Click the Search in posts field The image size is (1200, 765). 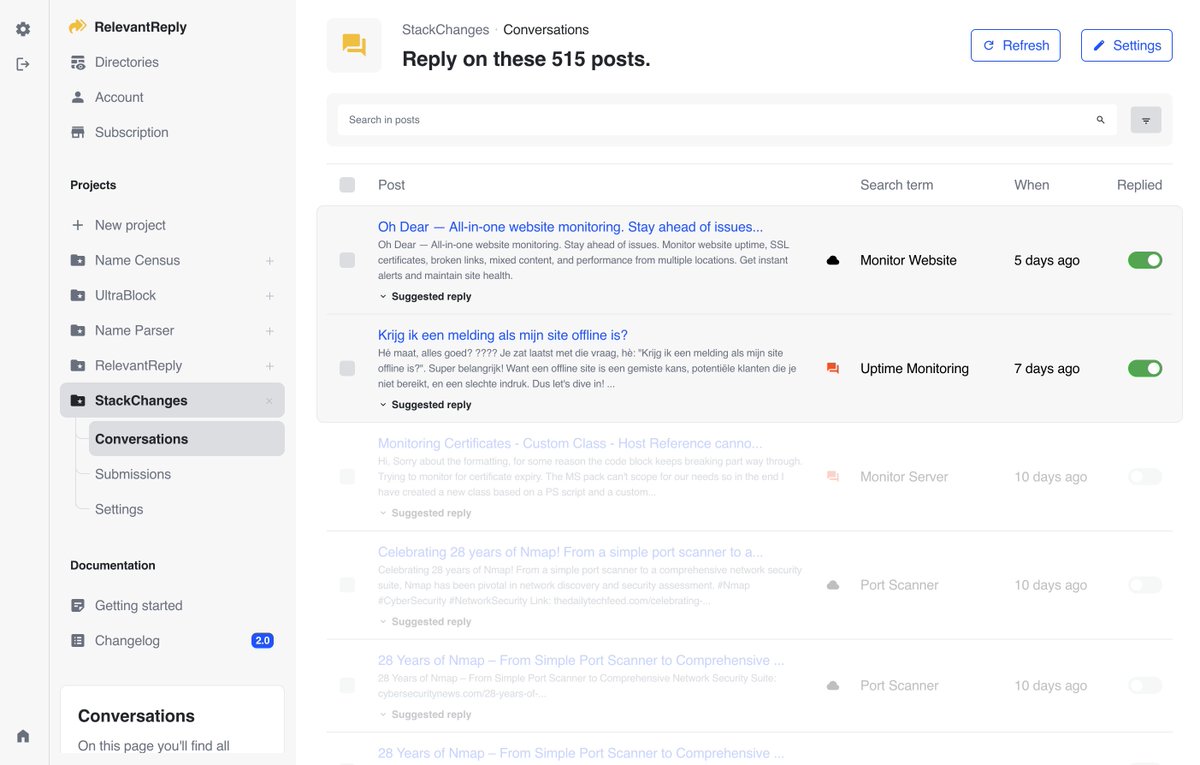pos(727,120)
